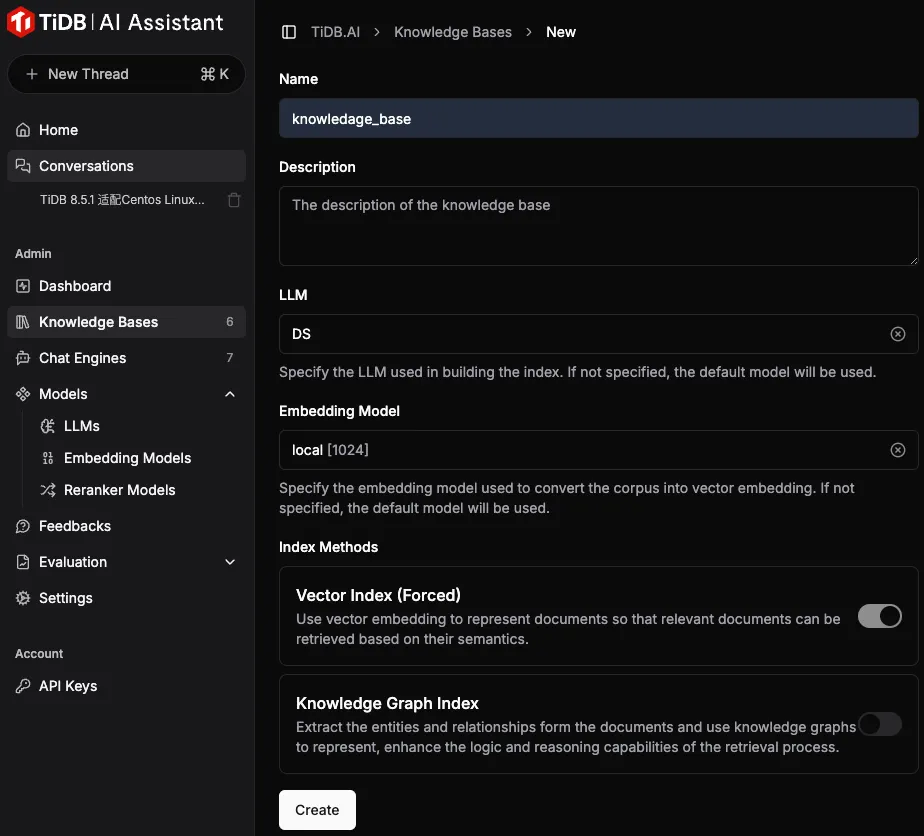
Task: Clear the DS LLM selection
Action: (897, 334)
